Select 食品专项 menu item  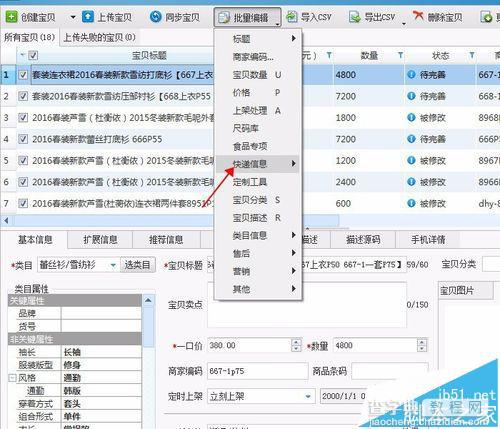click(258, 146)
